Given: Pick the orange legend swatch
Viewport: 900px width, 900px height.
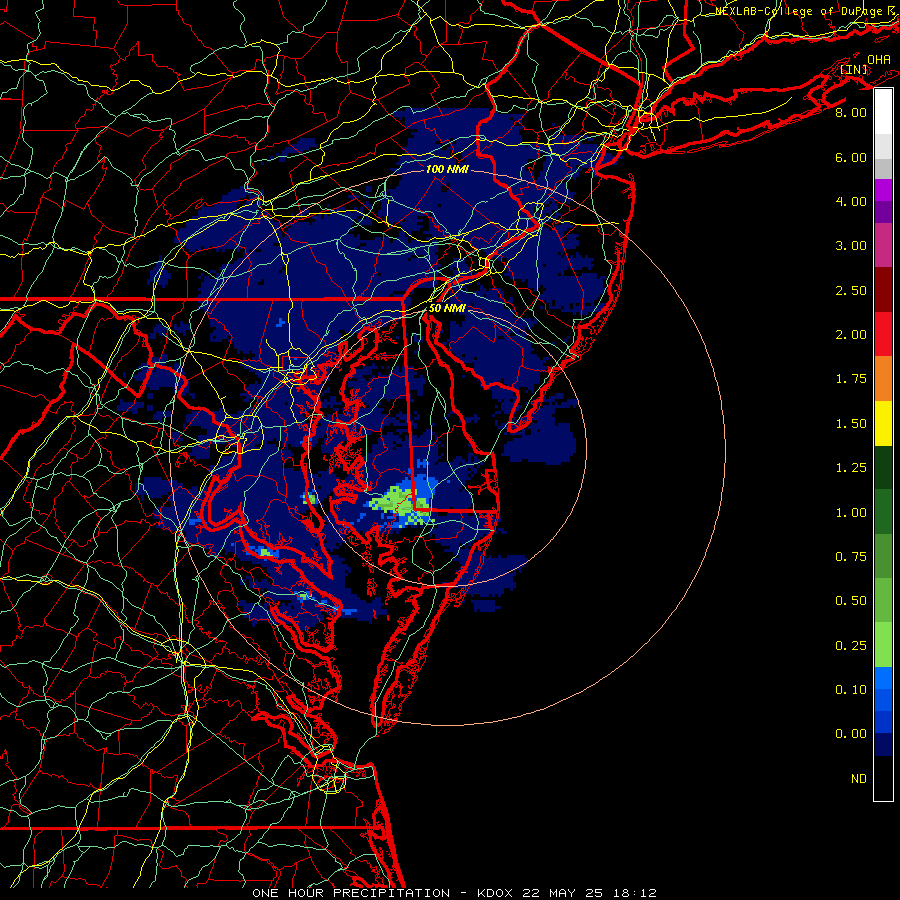Looking at the screenshot, I should (883, 379).
